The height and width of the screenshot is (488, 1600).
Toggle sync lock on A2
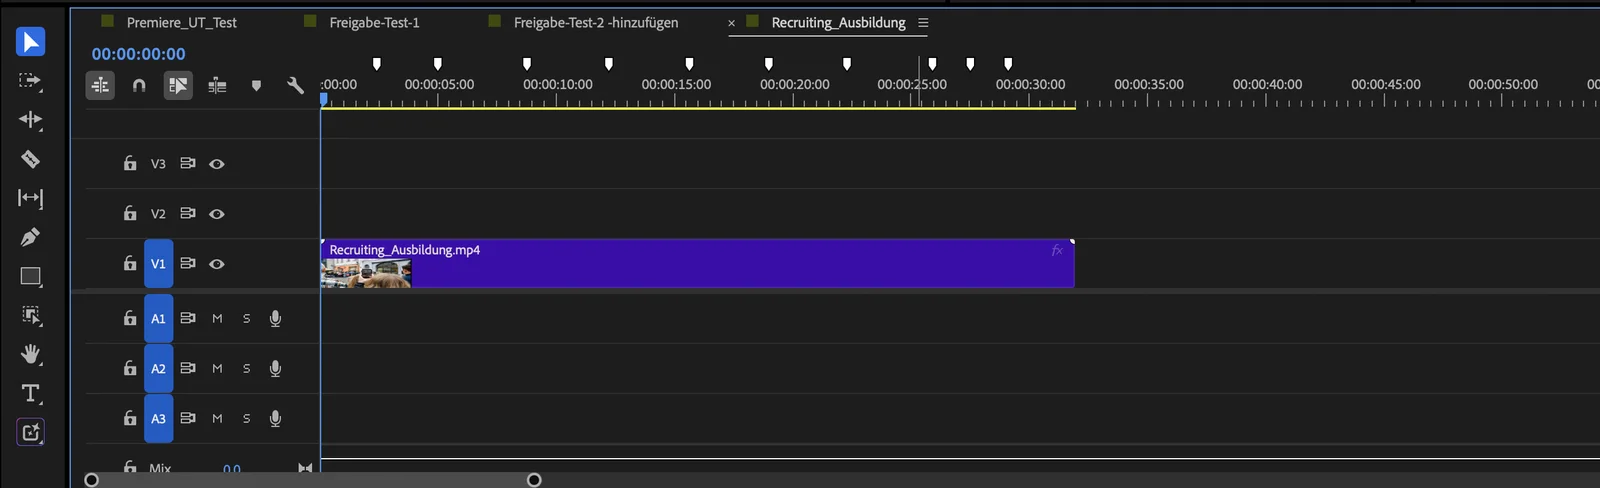click(187, 368)
